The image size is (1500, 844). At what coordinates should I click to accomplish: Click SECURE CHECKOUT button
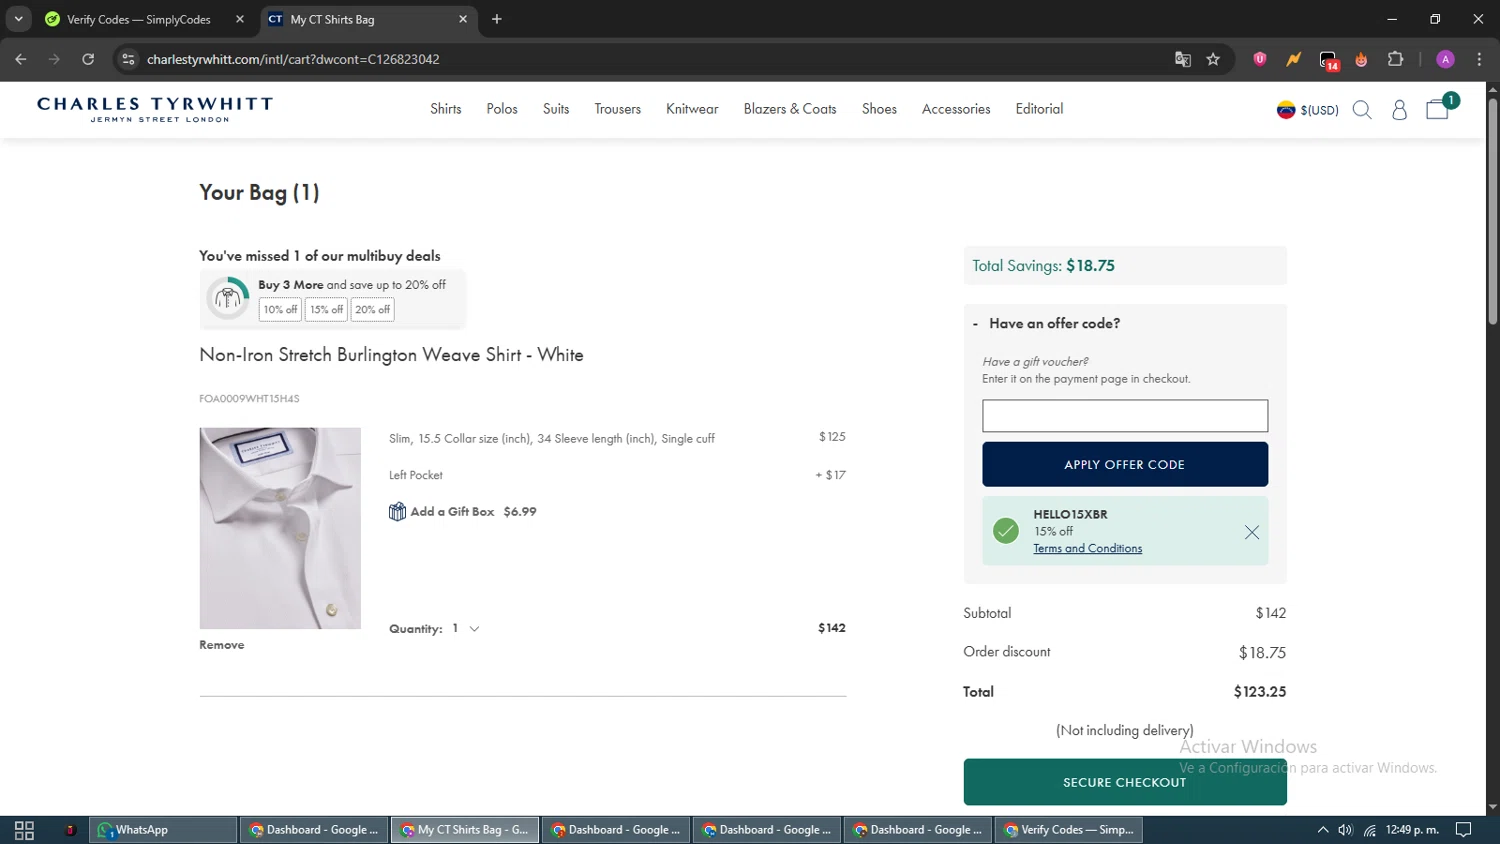point(1125,782)
